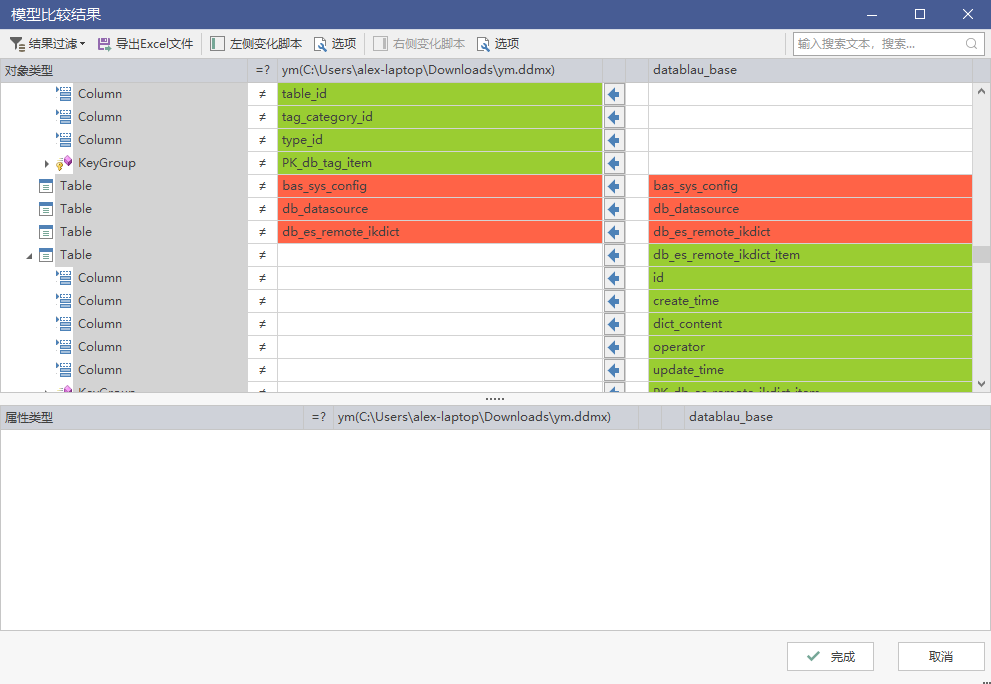Select the green operator cell
Screen dimensions: 991x684
click(x=810, y=347)
